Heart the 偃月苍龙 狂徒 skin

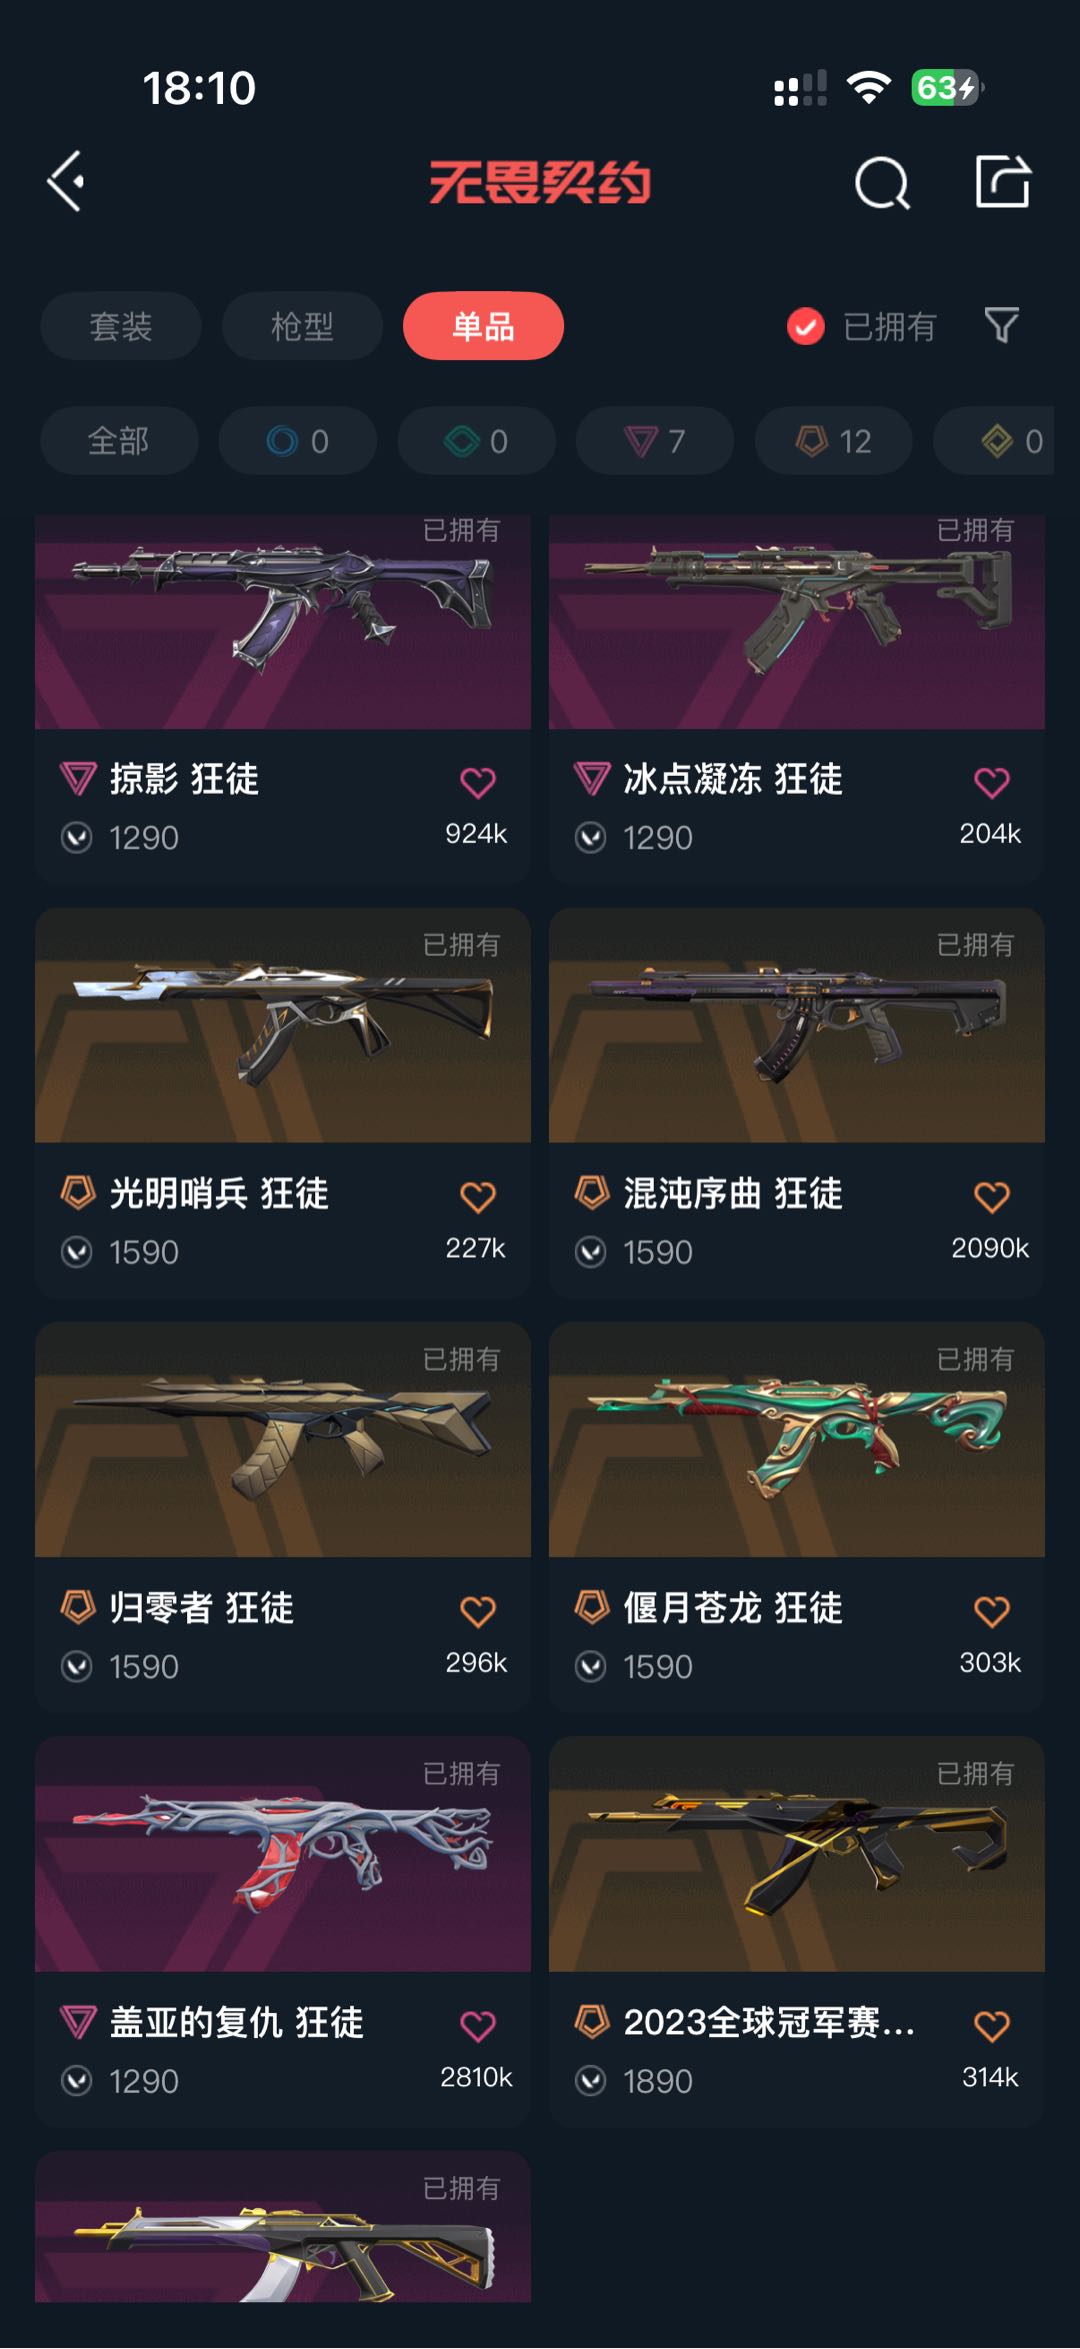coord(992,1611)
